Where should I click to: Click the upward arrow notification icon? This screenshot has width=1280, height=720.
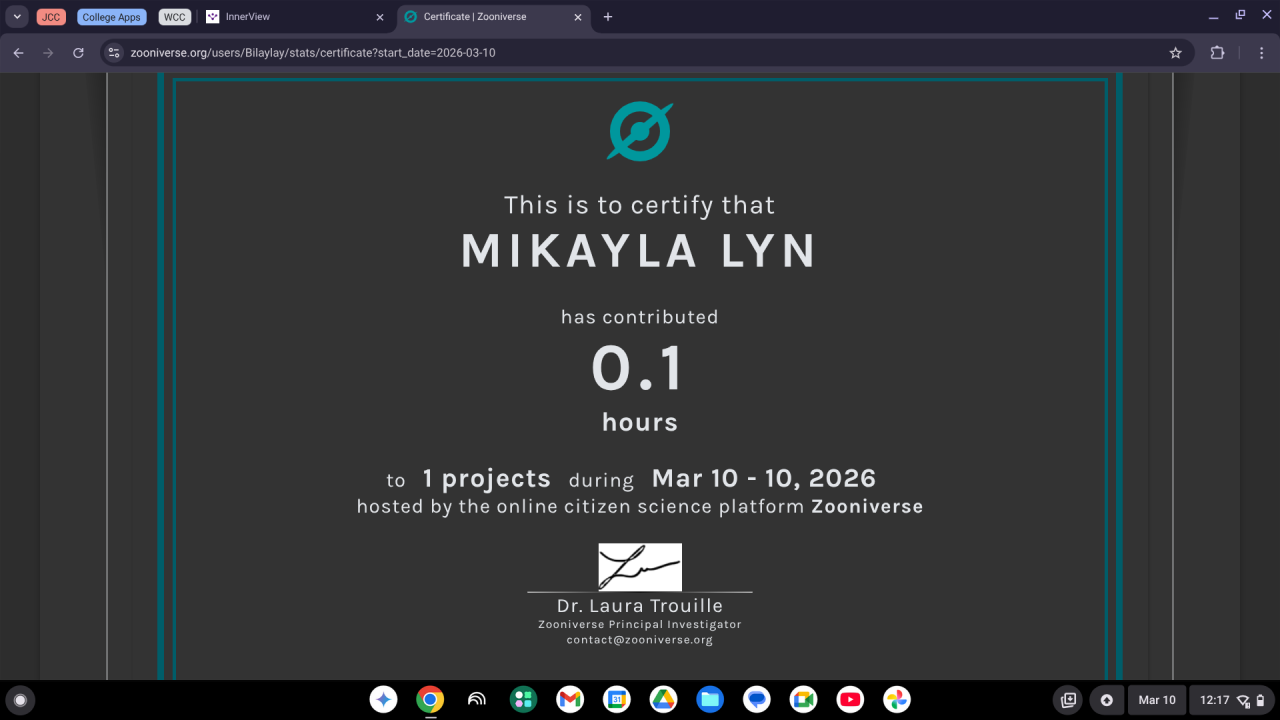[x=1106, y=700]
